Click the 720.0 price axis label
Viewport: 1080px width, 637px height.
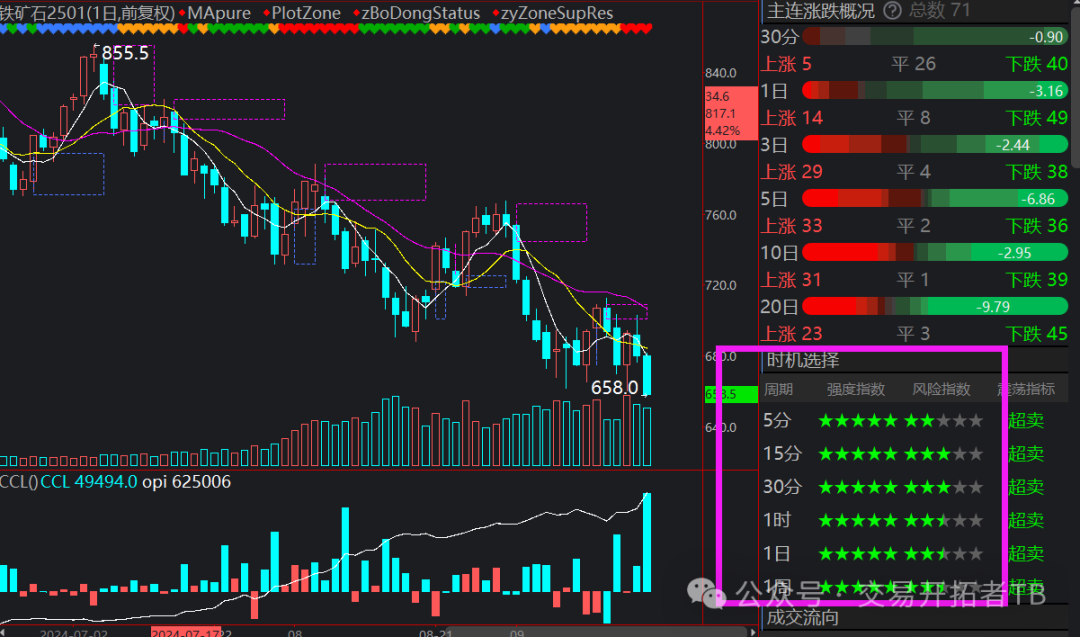coord(720,285)
